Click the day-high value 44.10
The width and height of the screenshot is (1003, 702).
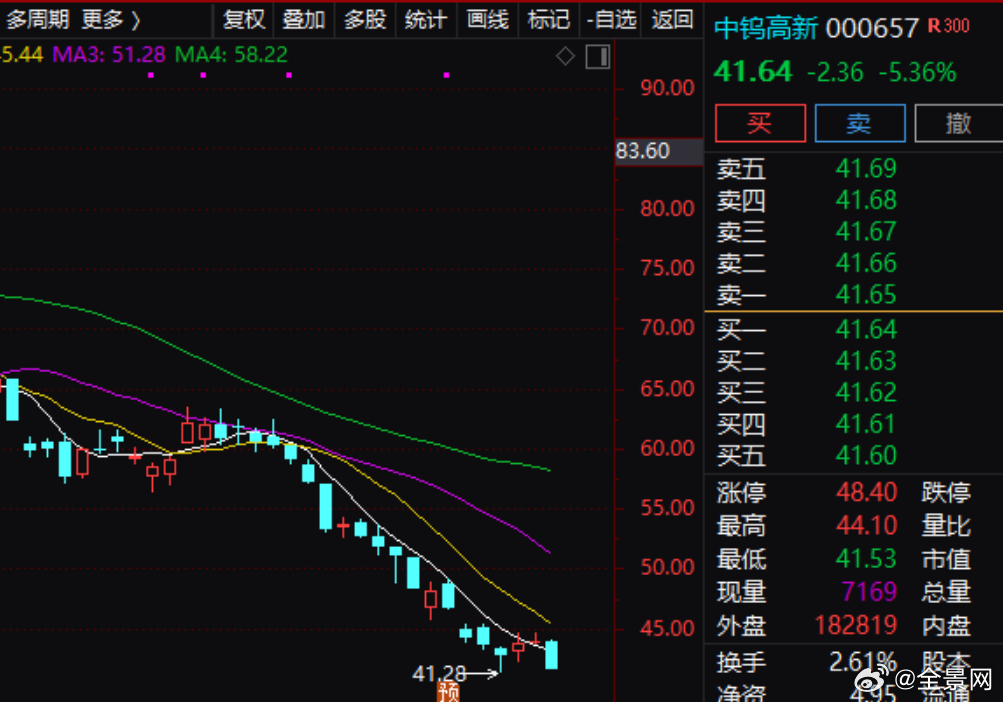point(866,525)
